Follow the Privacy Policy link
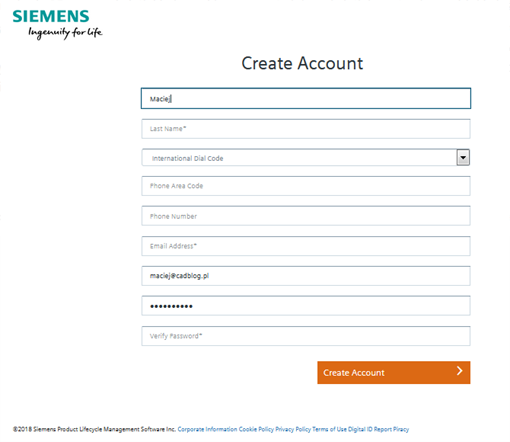The width and height of the screenshot is (510, 442). (x=293, y=429)
